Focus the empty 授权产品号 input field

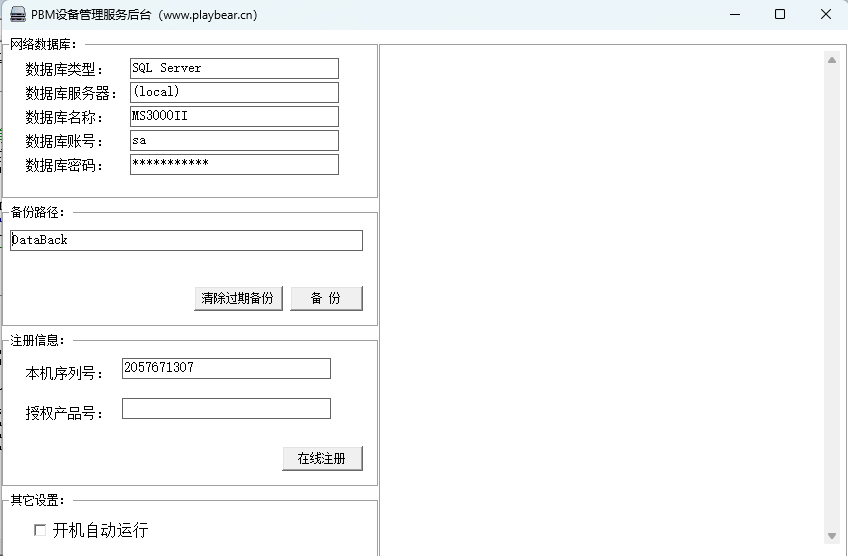(226, 408)
